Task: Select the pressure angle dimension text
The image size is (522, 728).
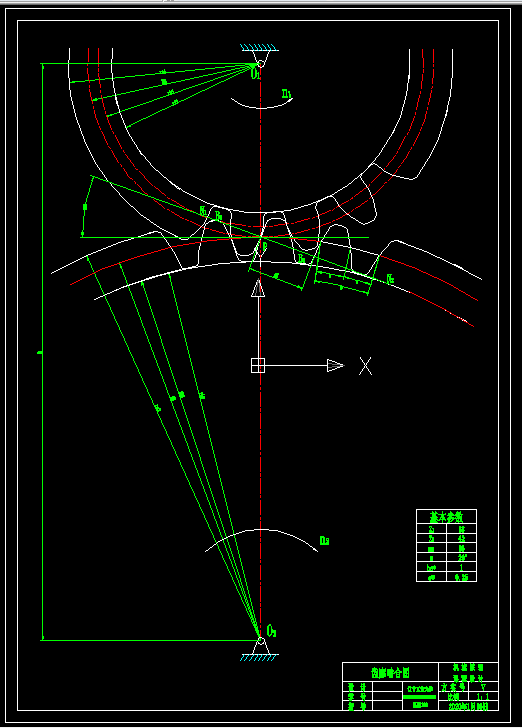Action: [85, 207]
